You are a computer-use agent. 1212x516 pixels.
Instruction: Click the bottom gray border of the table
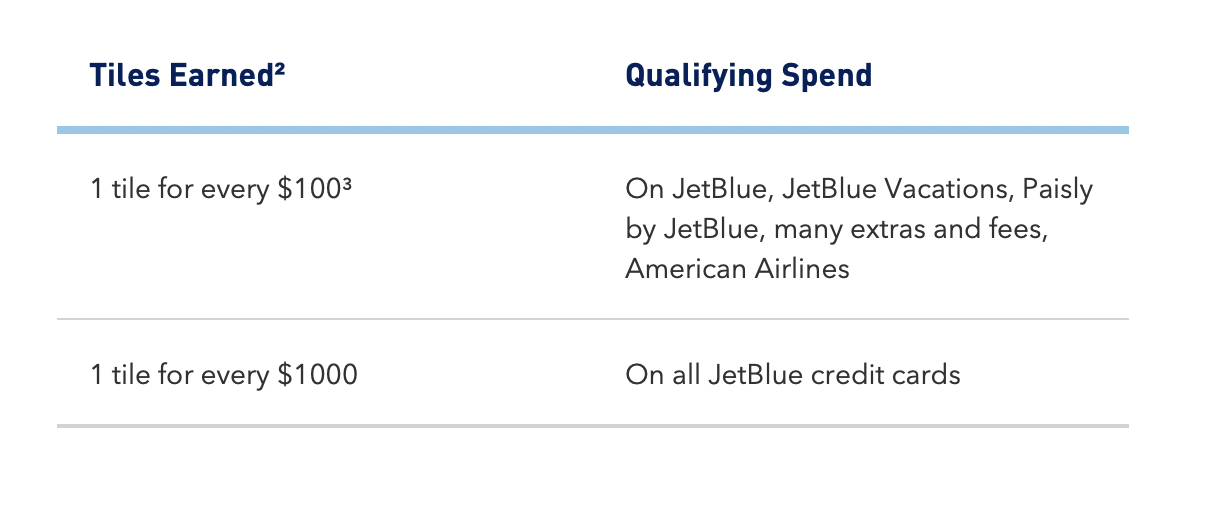[593, 426]
